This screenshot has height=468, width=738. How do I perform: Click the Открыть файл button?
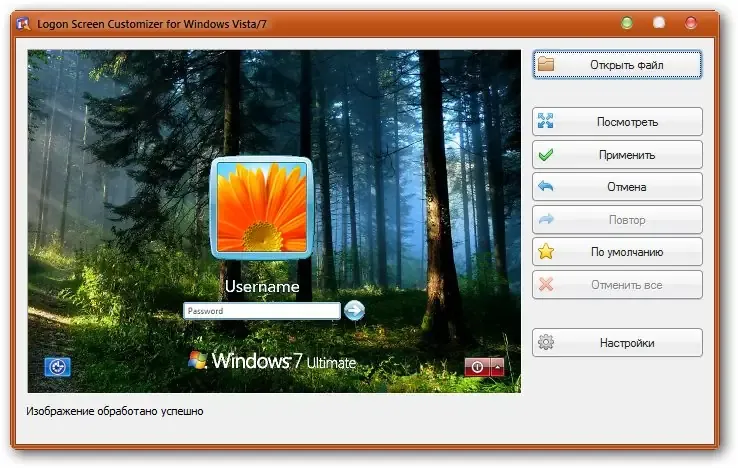(617, 65)
